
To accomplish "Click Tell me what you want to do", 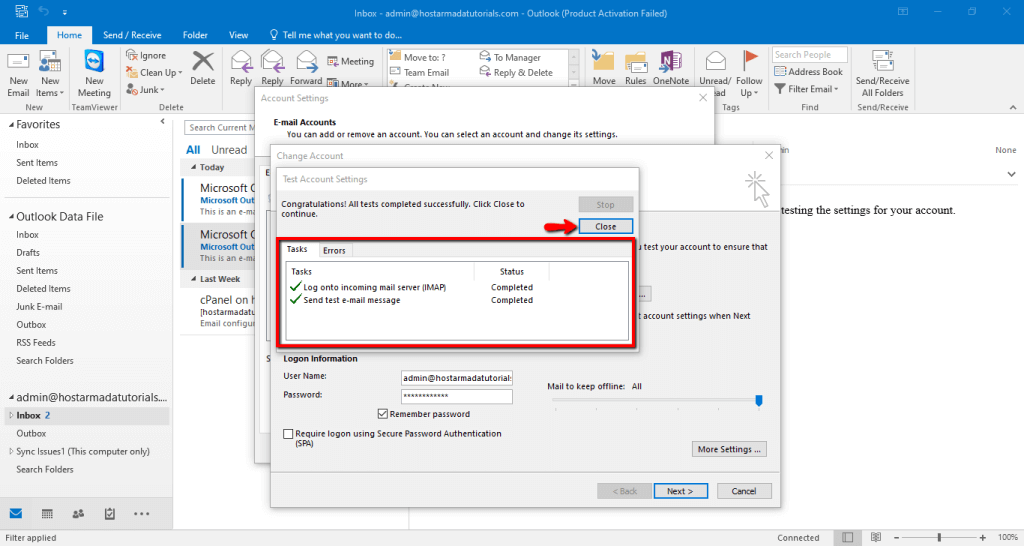I will coord(335,35).
